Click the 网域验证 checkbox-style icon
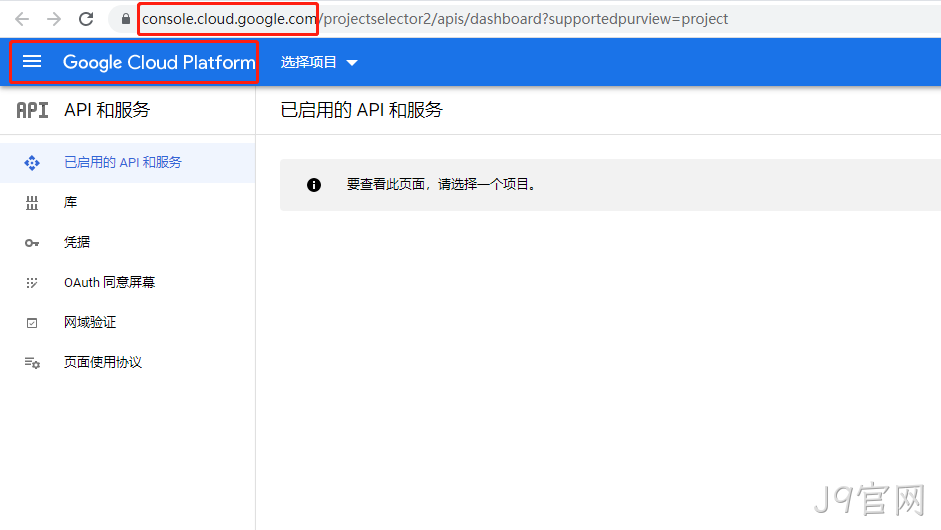Screen dimensions: 941x530 pyautogui.click(x=32, y=323)
